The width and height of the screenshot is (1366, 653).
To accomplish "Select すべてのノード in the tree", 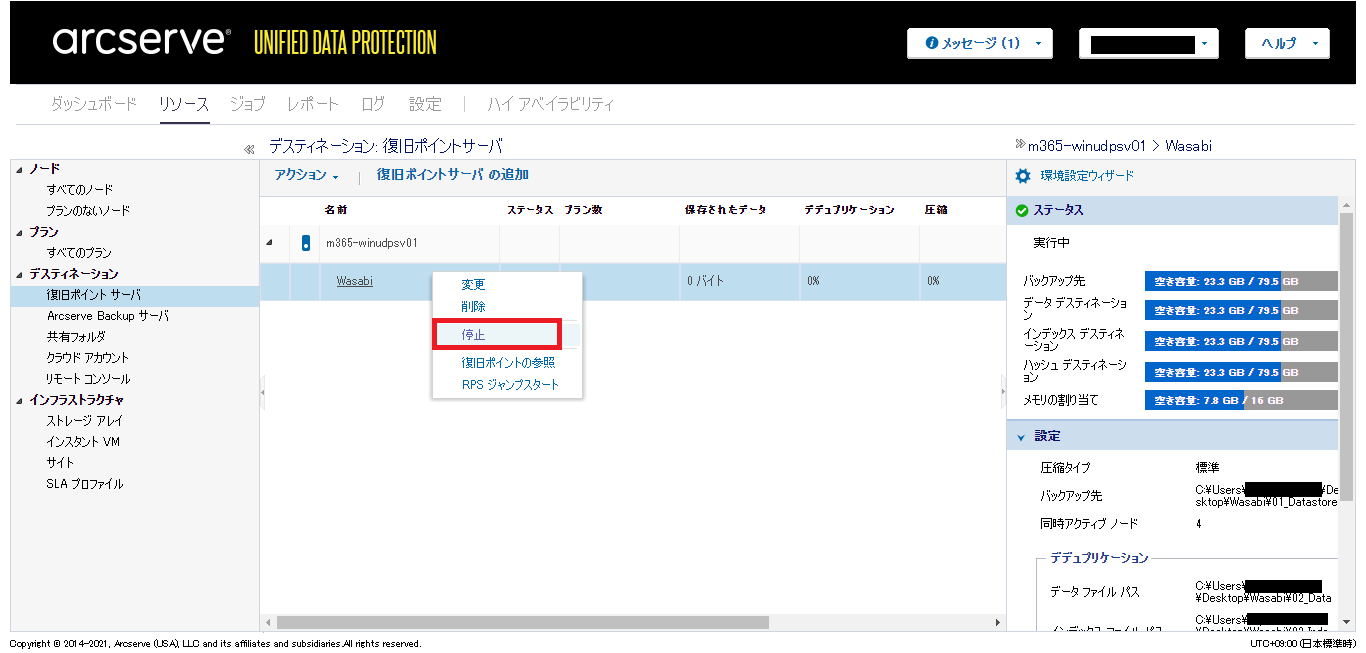I will point(80,190).
